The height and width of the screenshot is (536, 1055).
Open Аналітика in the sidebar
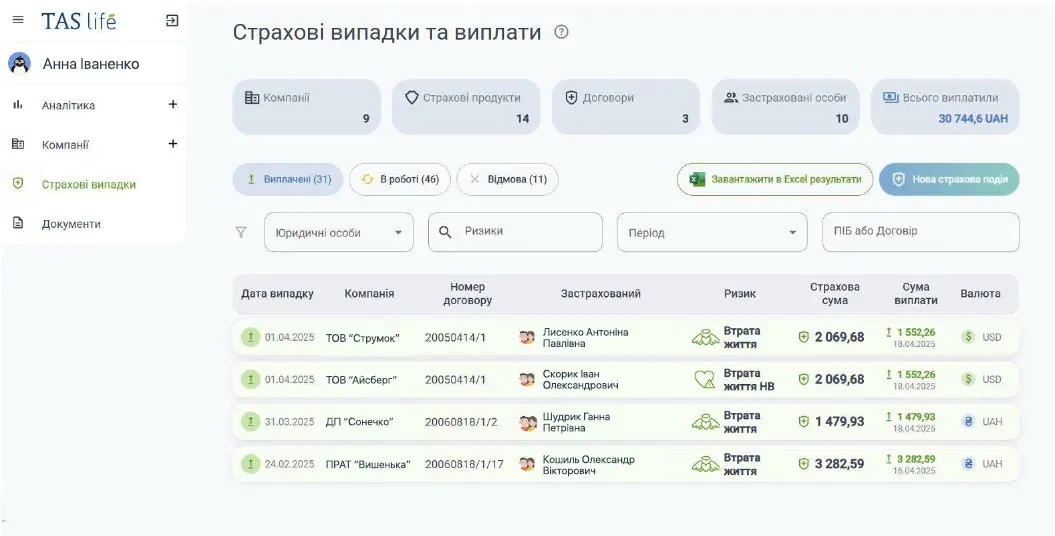tap(68, 106)
